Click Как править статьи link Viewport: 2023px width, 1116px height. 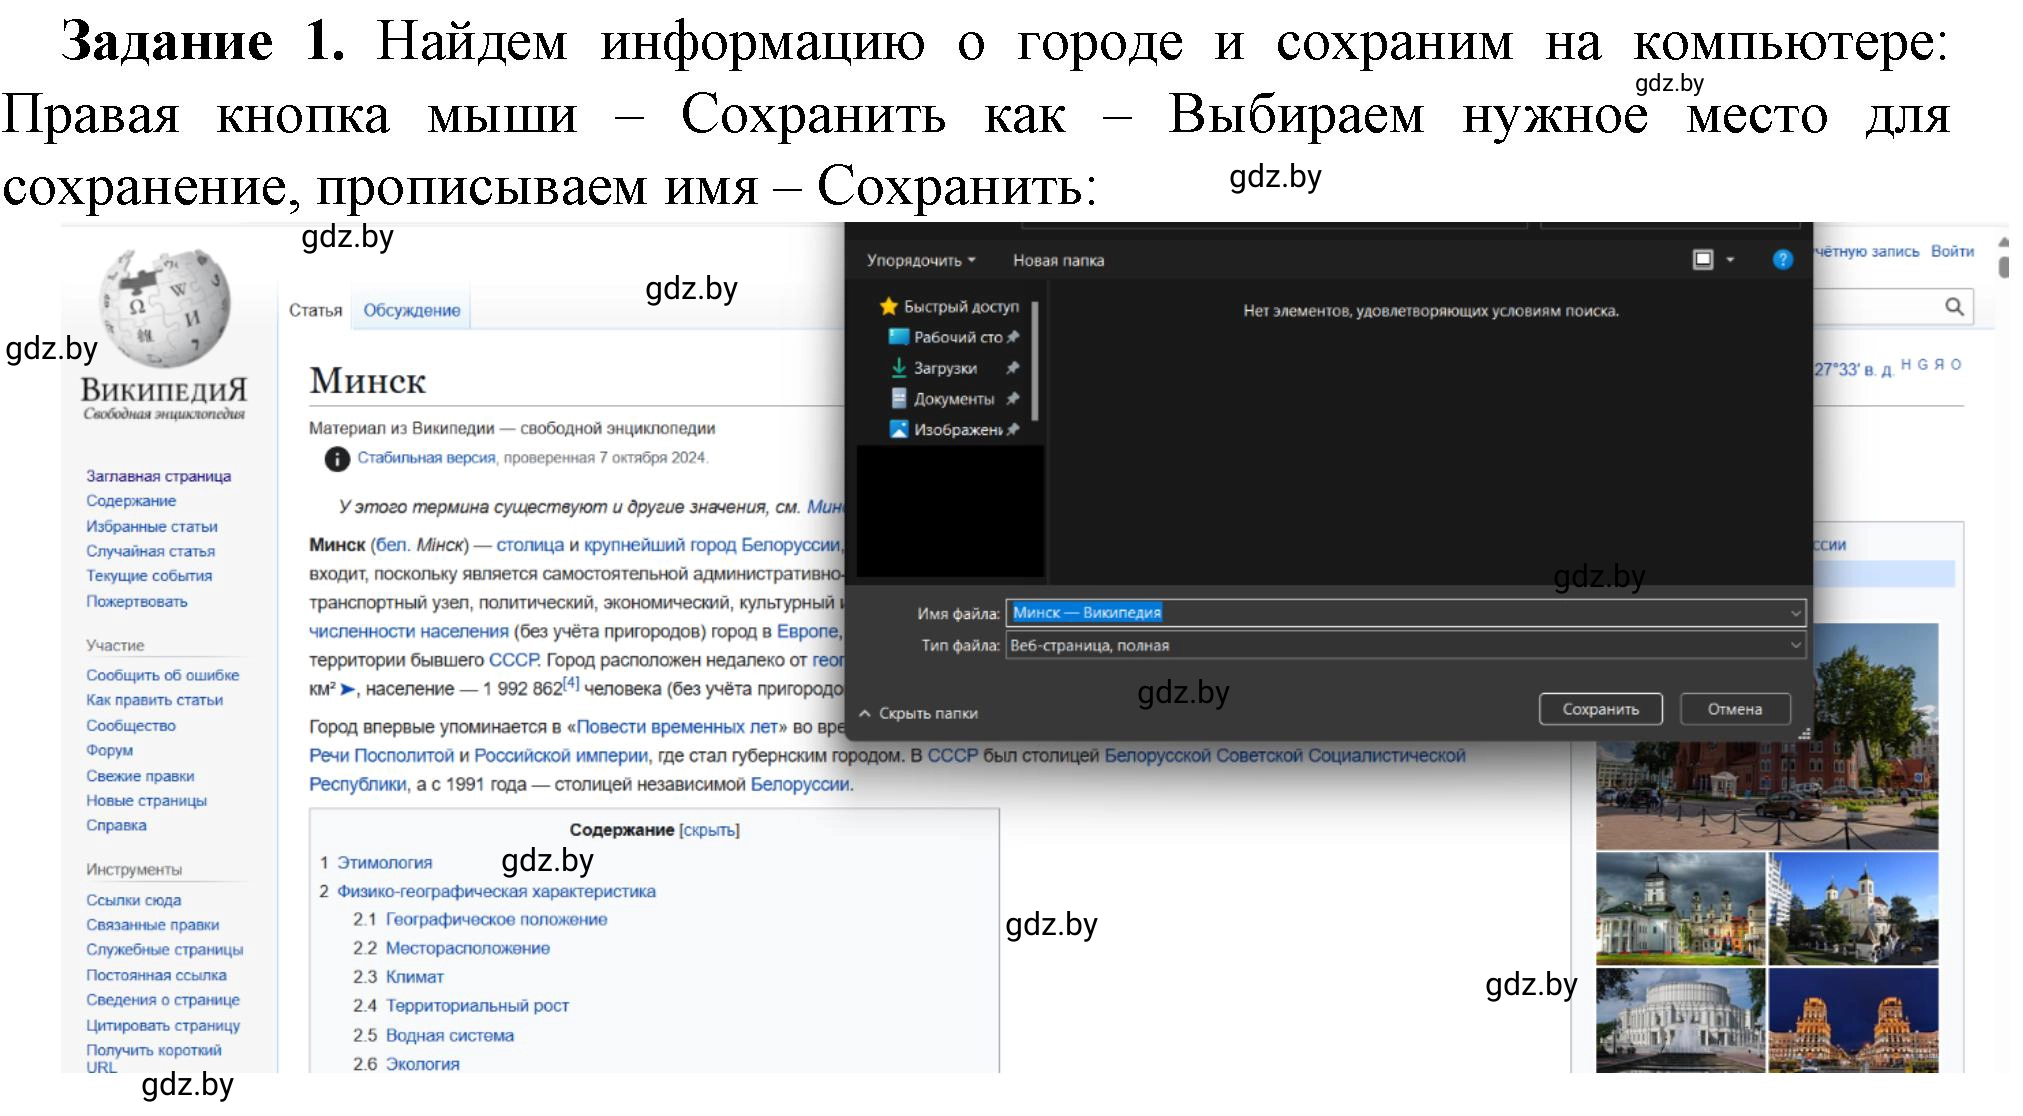click(154, 700)
